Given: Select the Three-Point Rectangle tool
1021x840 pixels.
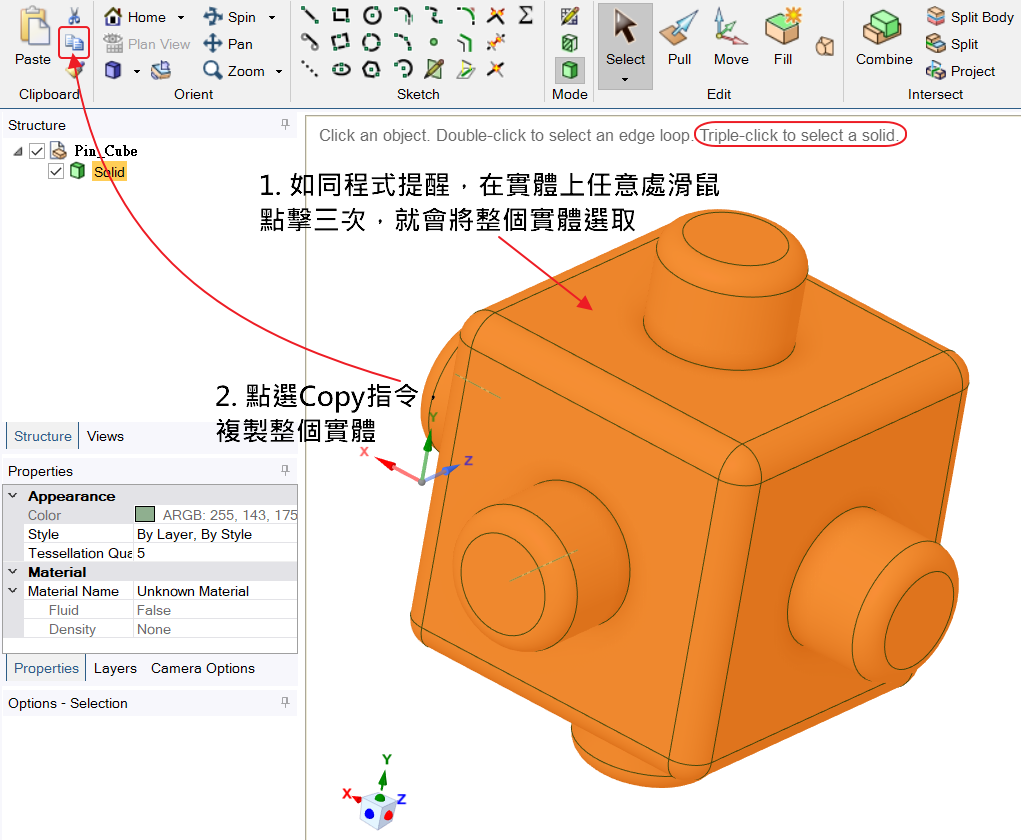Looking at the screenshot, I should (341, 43).
